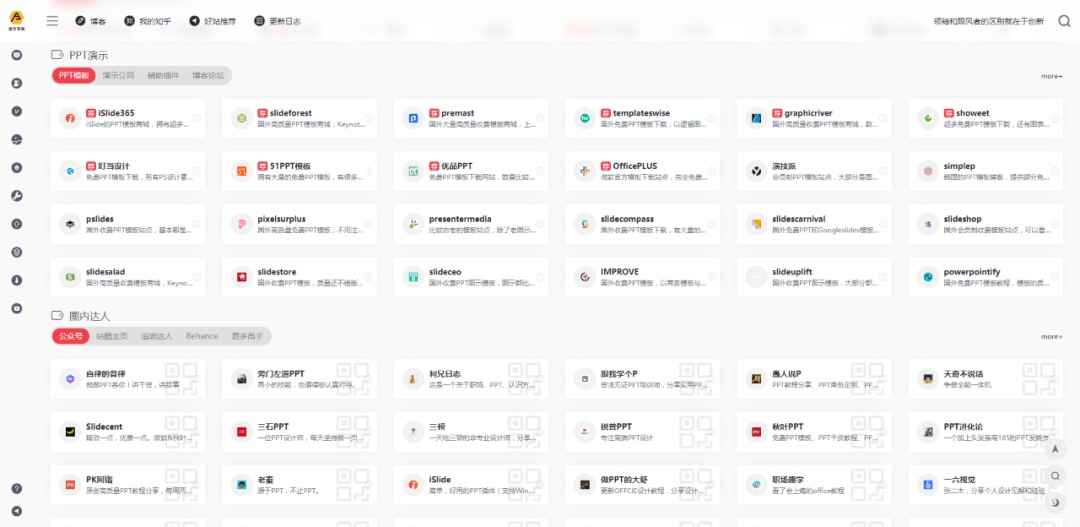Click the chat bubble sidebar icon
The height and width of the screenshot is (527, 1080).
coord(17,55)
